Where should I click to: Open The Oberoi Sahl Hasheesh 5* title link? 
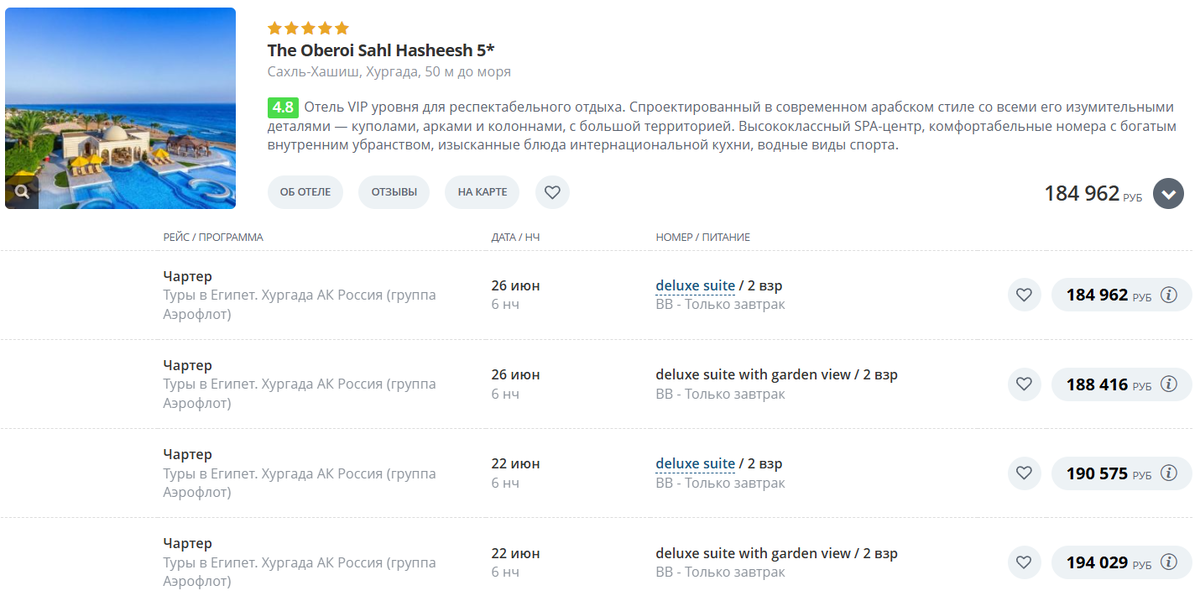(380, 50)
